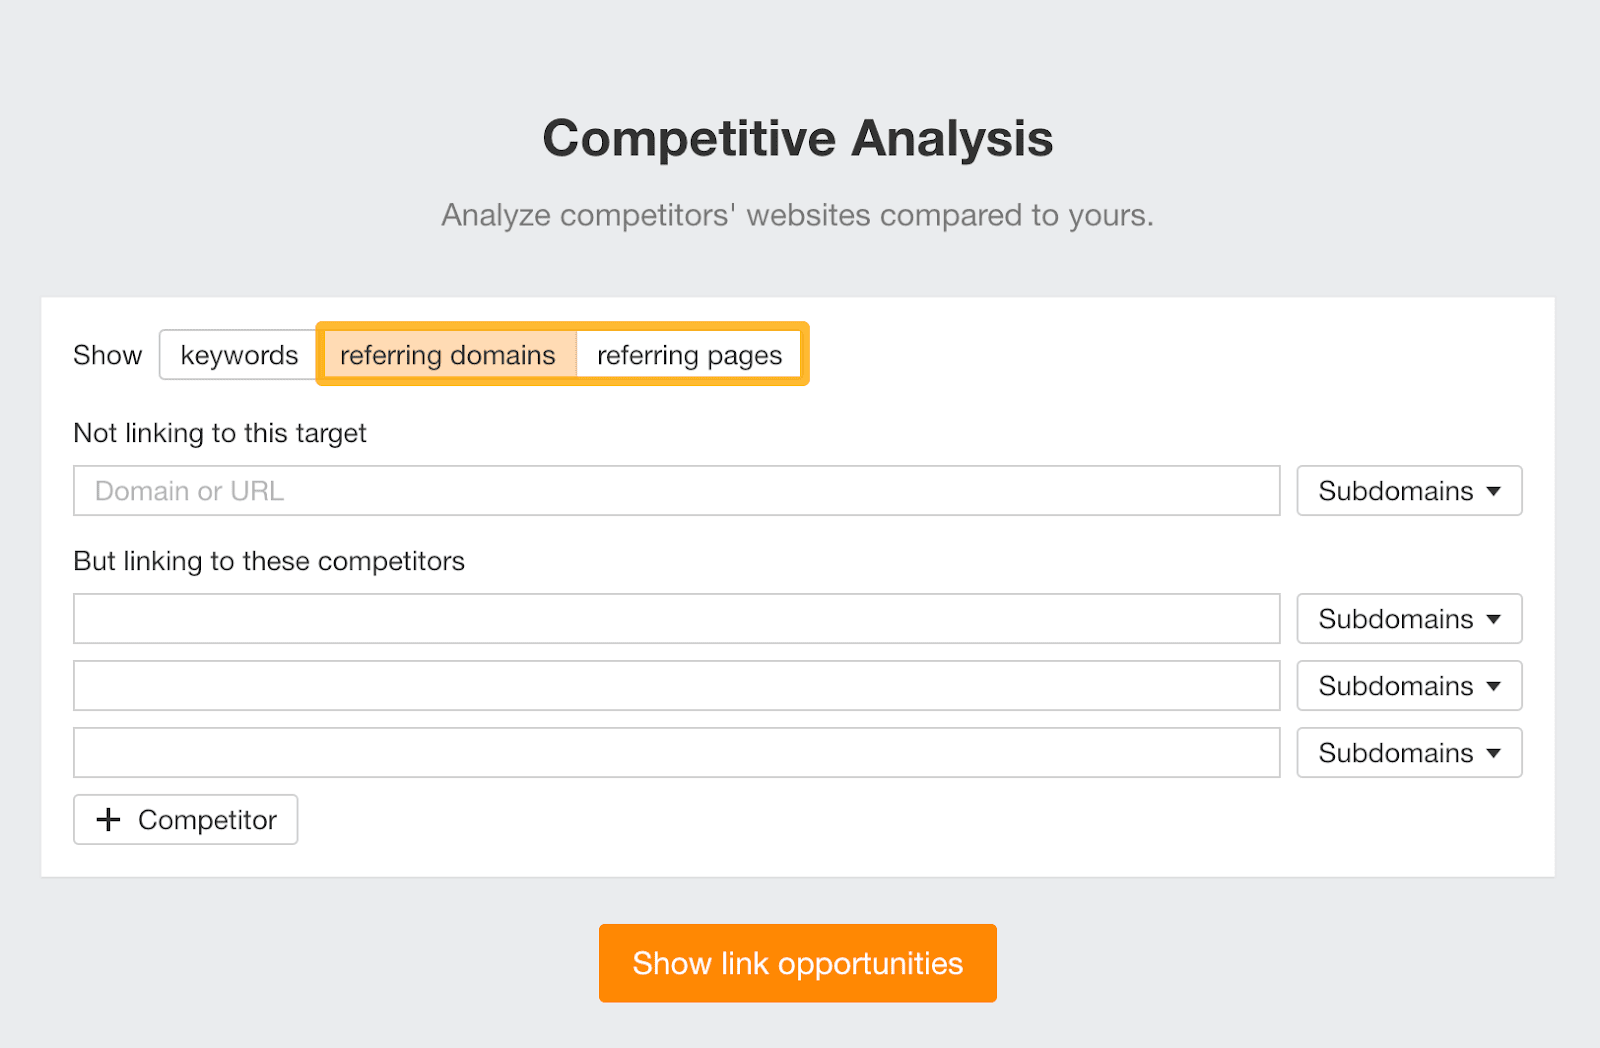Add another competitor with the Competitor button
The image size is (1600, 1048).
[185, 820]
